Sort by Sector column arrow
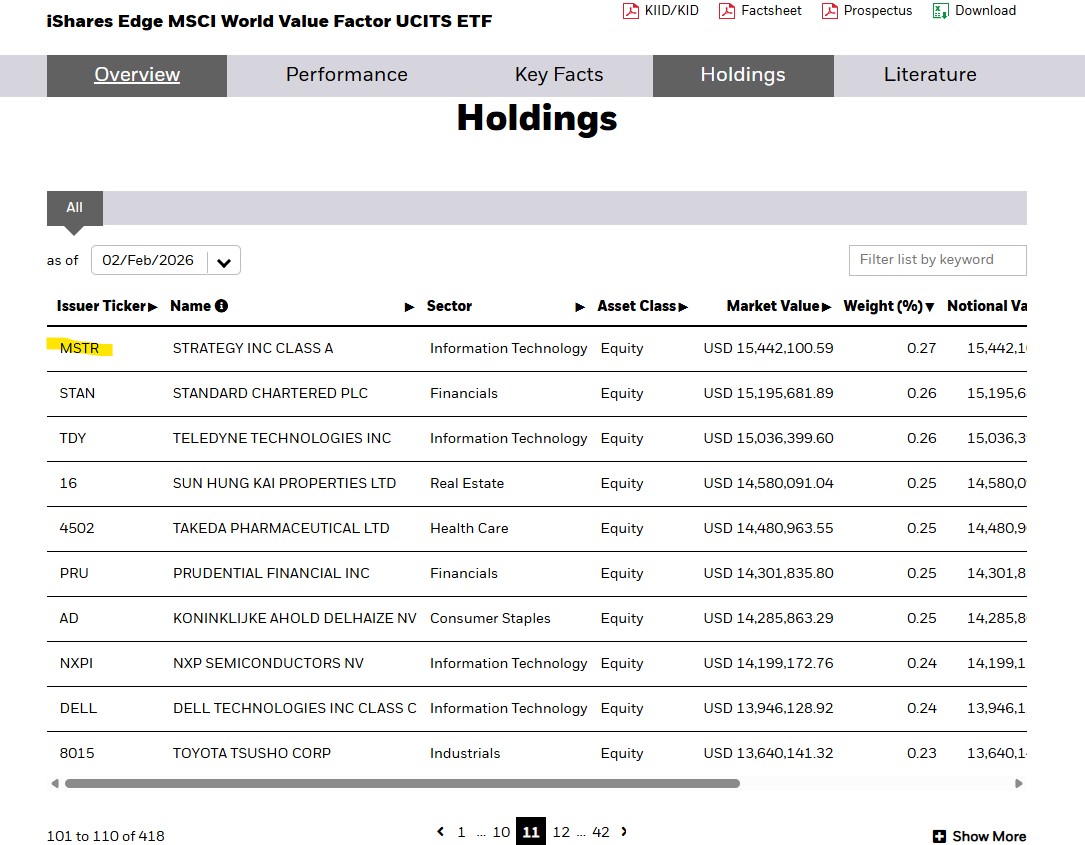Screen dimensions: 1085x845 580,307
